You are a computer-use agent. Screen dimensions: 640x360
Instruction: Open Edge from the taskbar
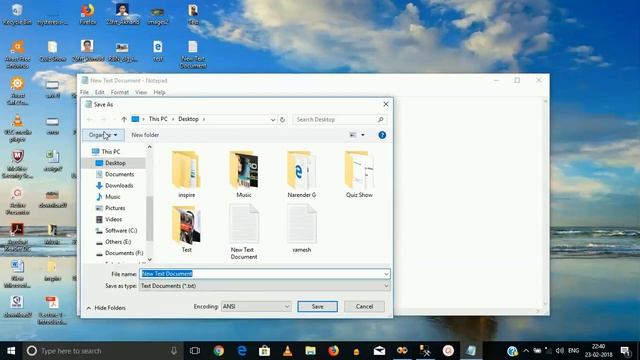click(242, 351)
